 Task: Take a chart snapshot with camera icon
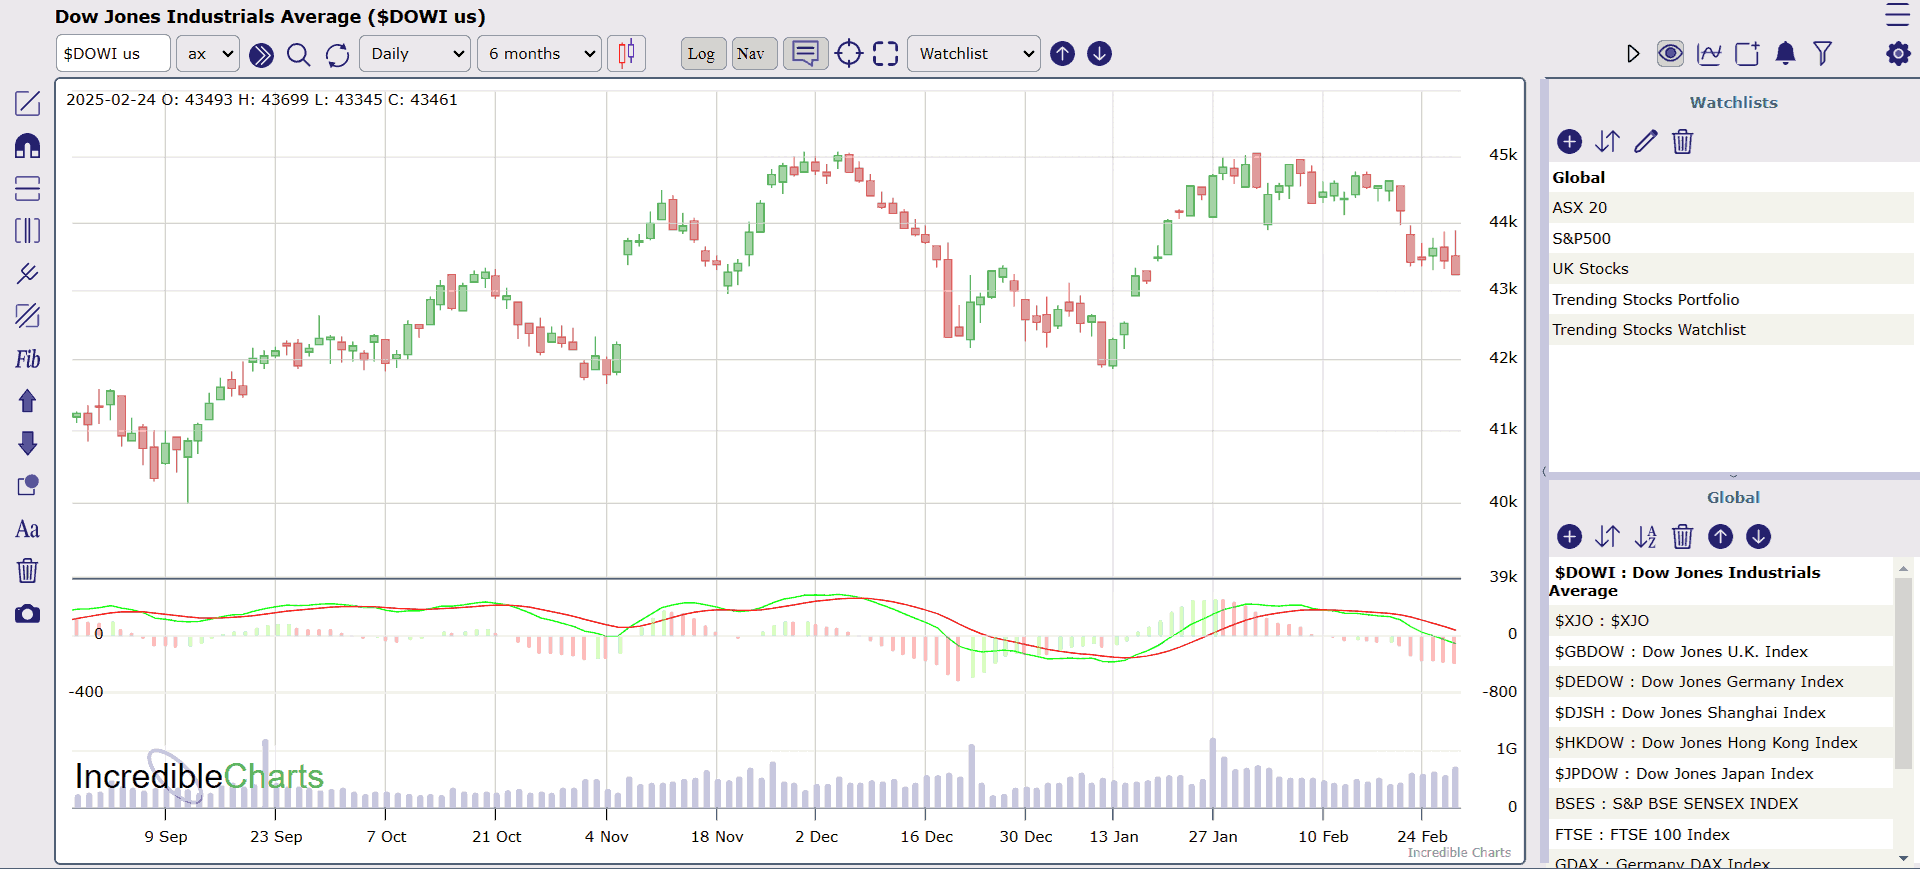point(28,613)
